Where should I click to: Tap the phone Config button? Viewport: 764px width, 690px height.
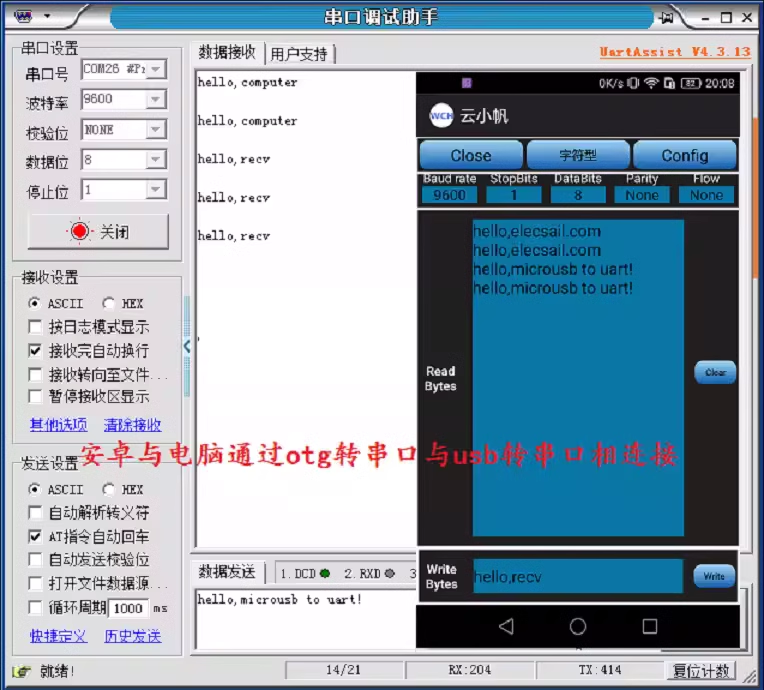click(685, 155)
